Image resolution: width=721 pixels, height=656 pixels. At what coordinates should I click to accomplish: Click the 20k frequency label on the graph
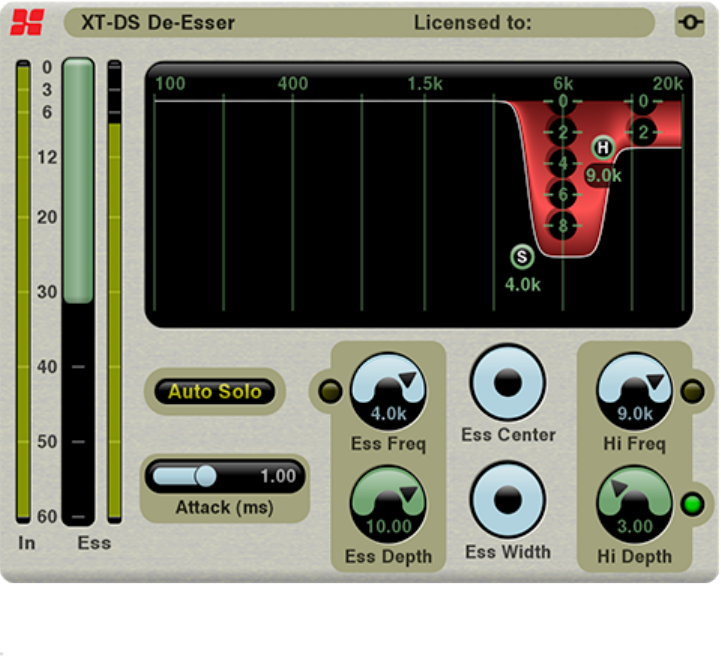pyautogui.click(x=668, y=84)
